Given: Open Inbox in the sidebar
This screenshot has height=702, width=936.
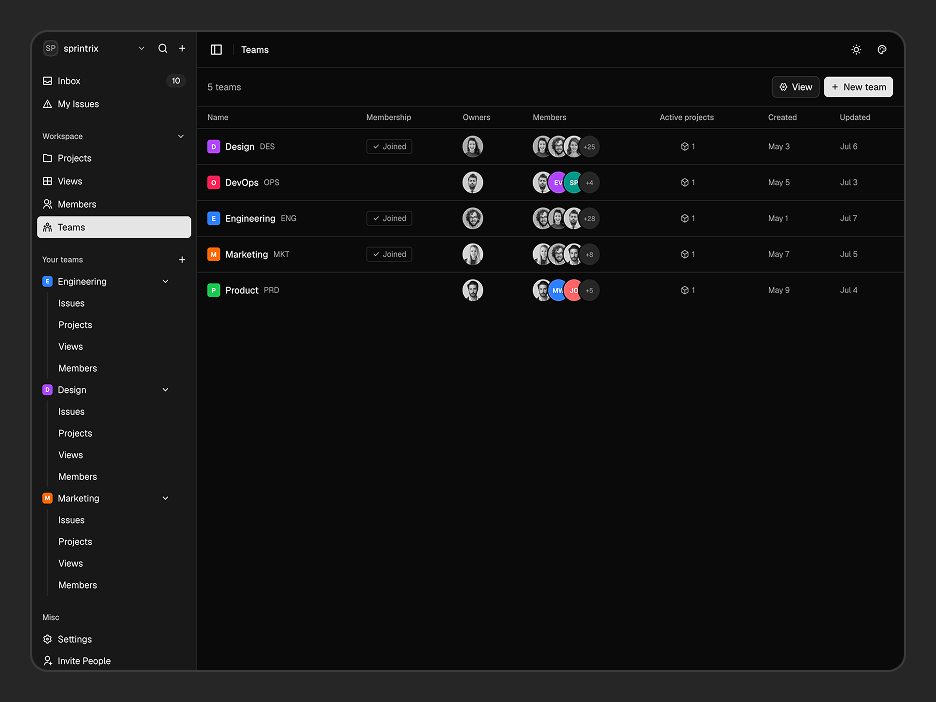Looking at the screenshot, I should tap(114, 81).
